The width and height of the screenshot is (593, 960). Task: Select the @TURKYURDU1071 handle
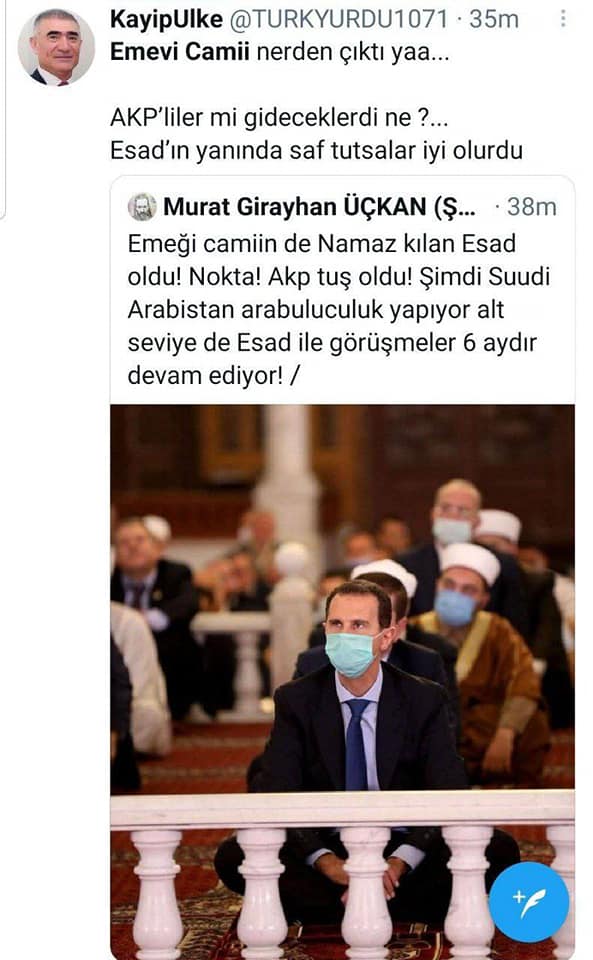pyautogui.click(x=338, y=19)
